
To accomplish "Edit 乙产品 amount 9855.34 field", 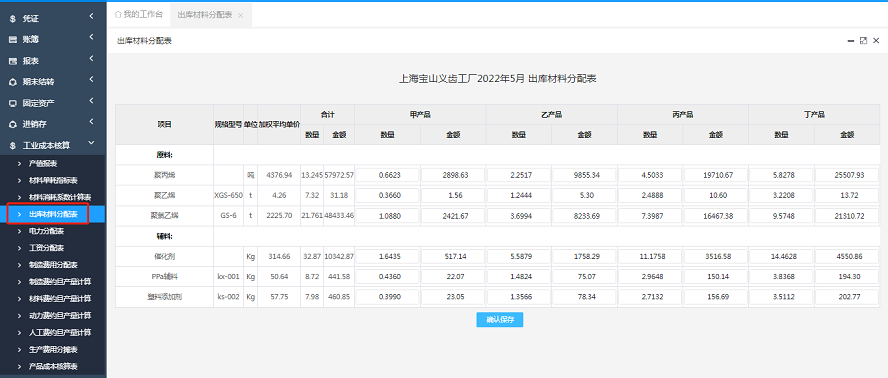I will (584, 175).
